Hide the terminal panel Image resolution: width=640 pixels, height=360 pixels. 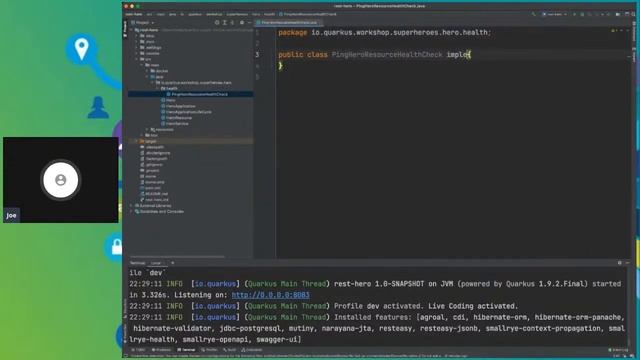(x=627, y=263)
